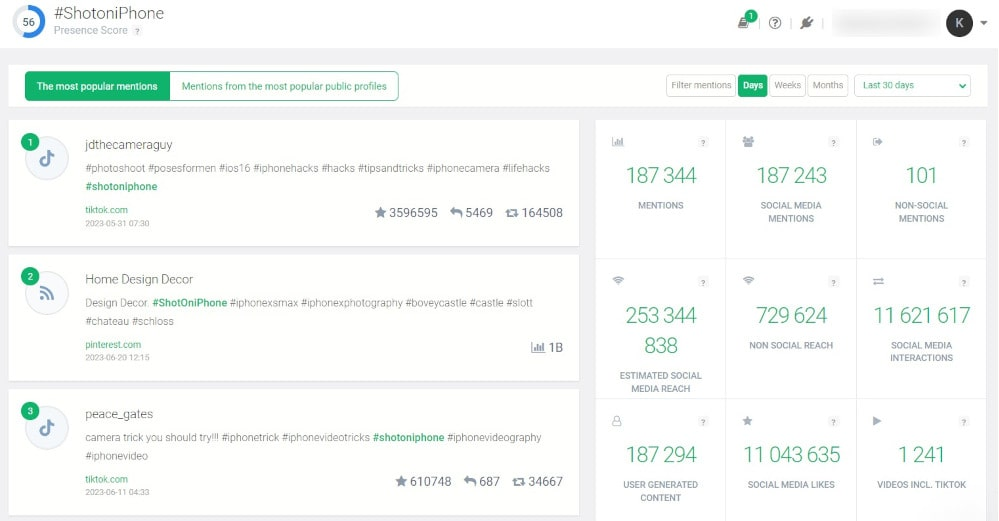Screen dimensions: 999x521
Task: Click the star likes icon next to 610748
Action: point(401,482)
